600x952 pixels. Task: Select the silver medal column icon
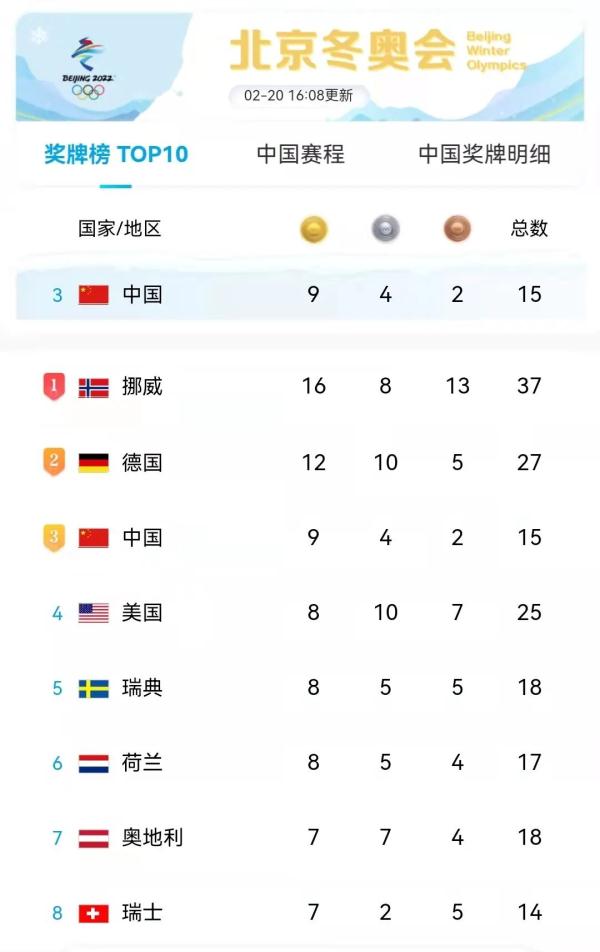tap(384, 230)
